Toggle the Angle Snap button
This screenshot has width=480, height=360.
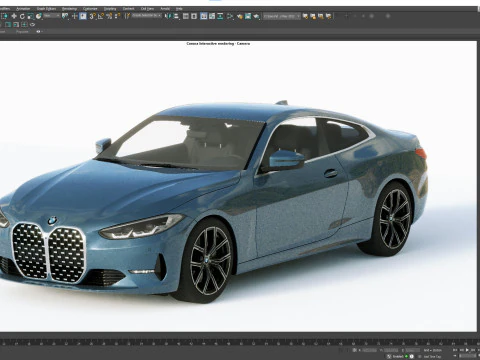click(101, 16)
